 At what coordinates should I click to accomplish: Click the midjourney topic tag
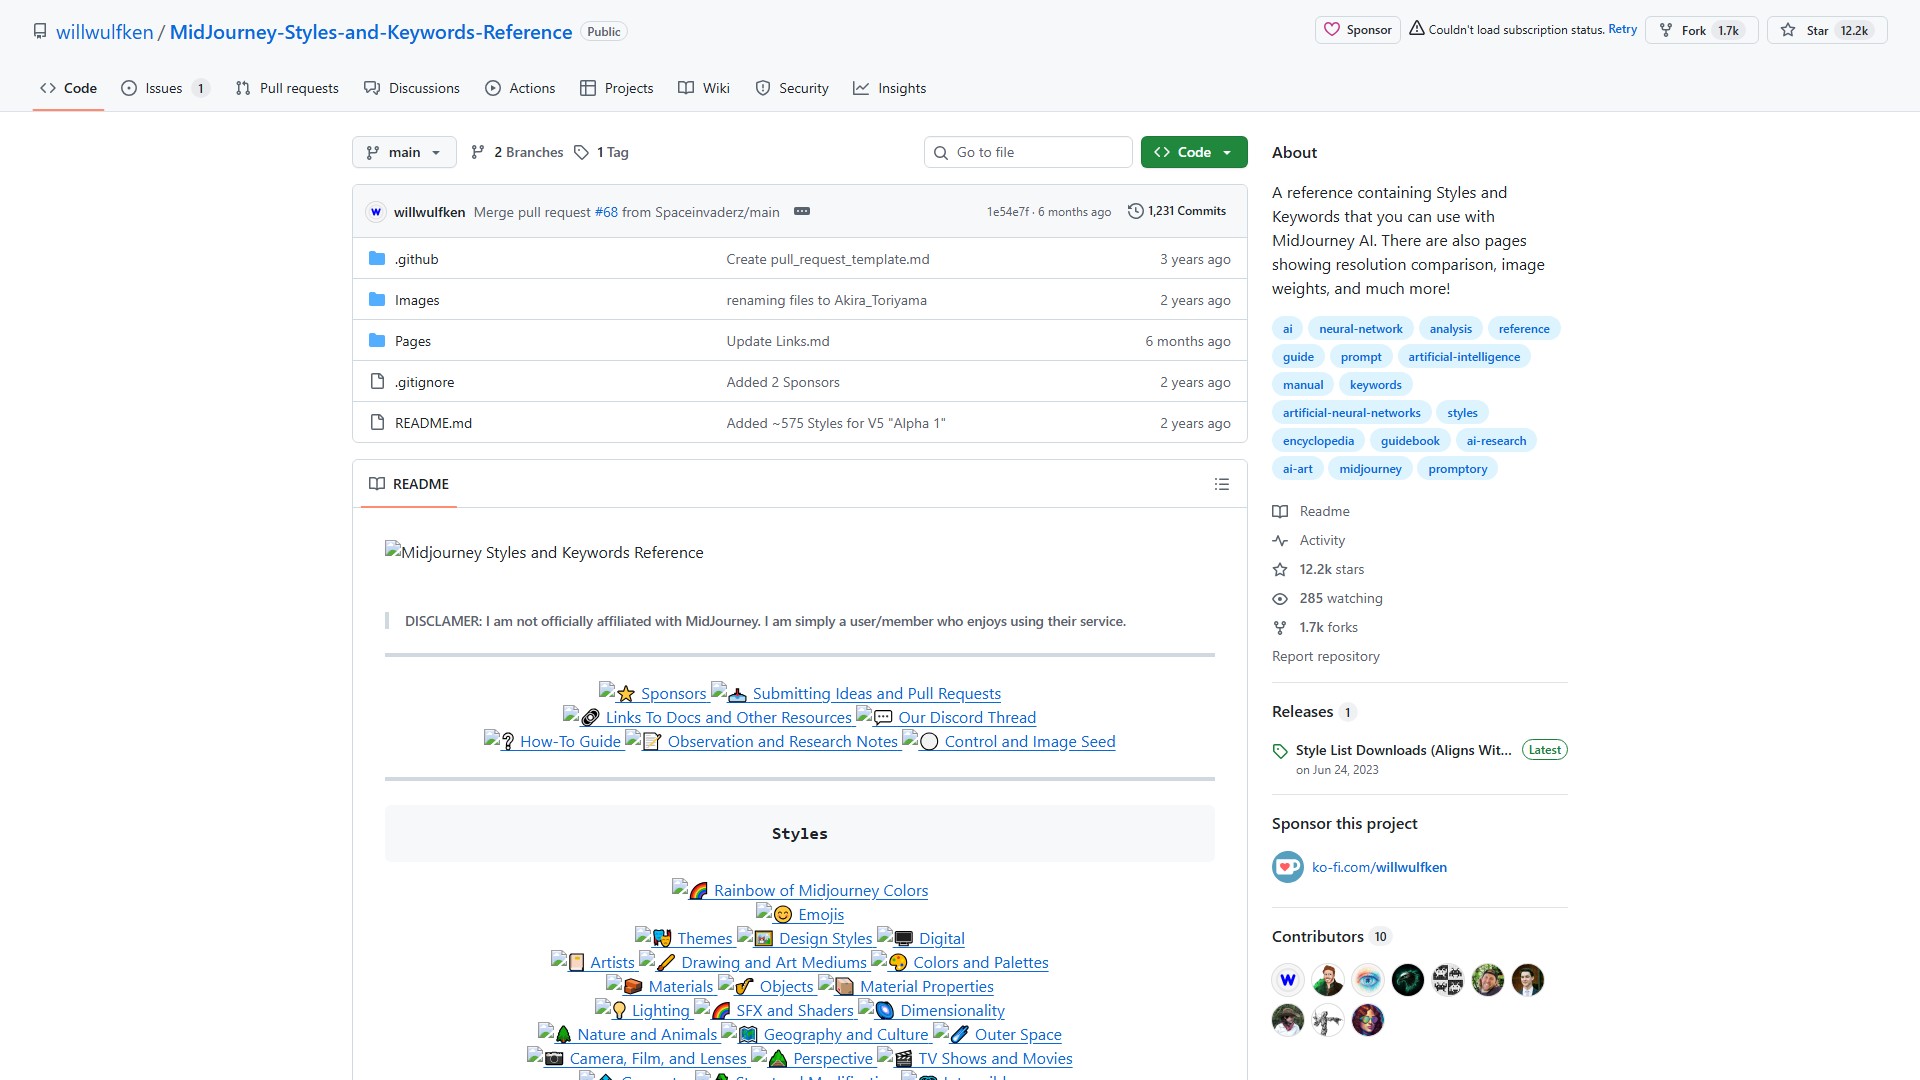(1370, 469)
